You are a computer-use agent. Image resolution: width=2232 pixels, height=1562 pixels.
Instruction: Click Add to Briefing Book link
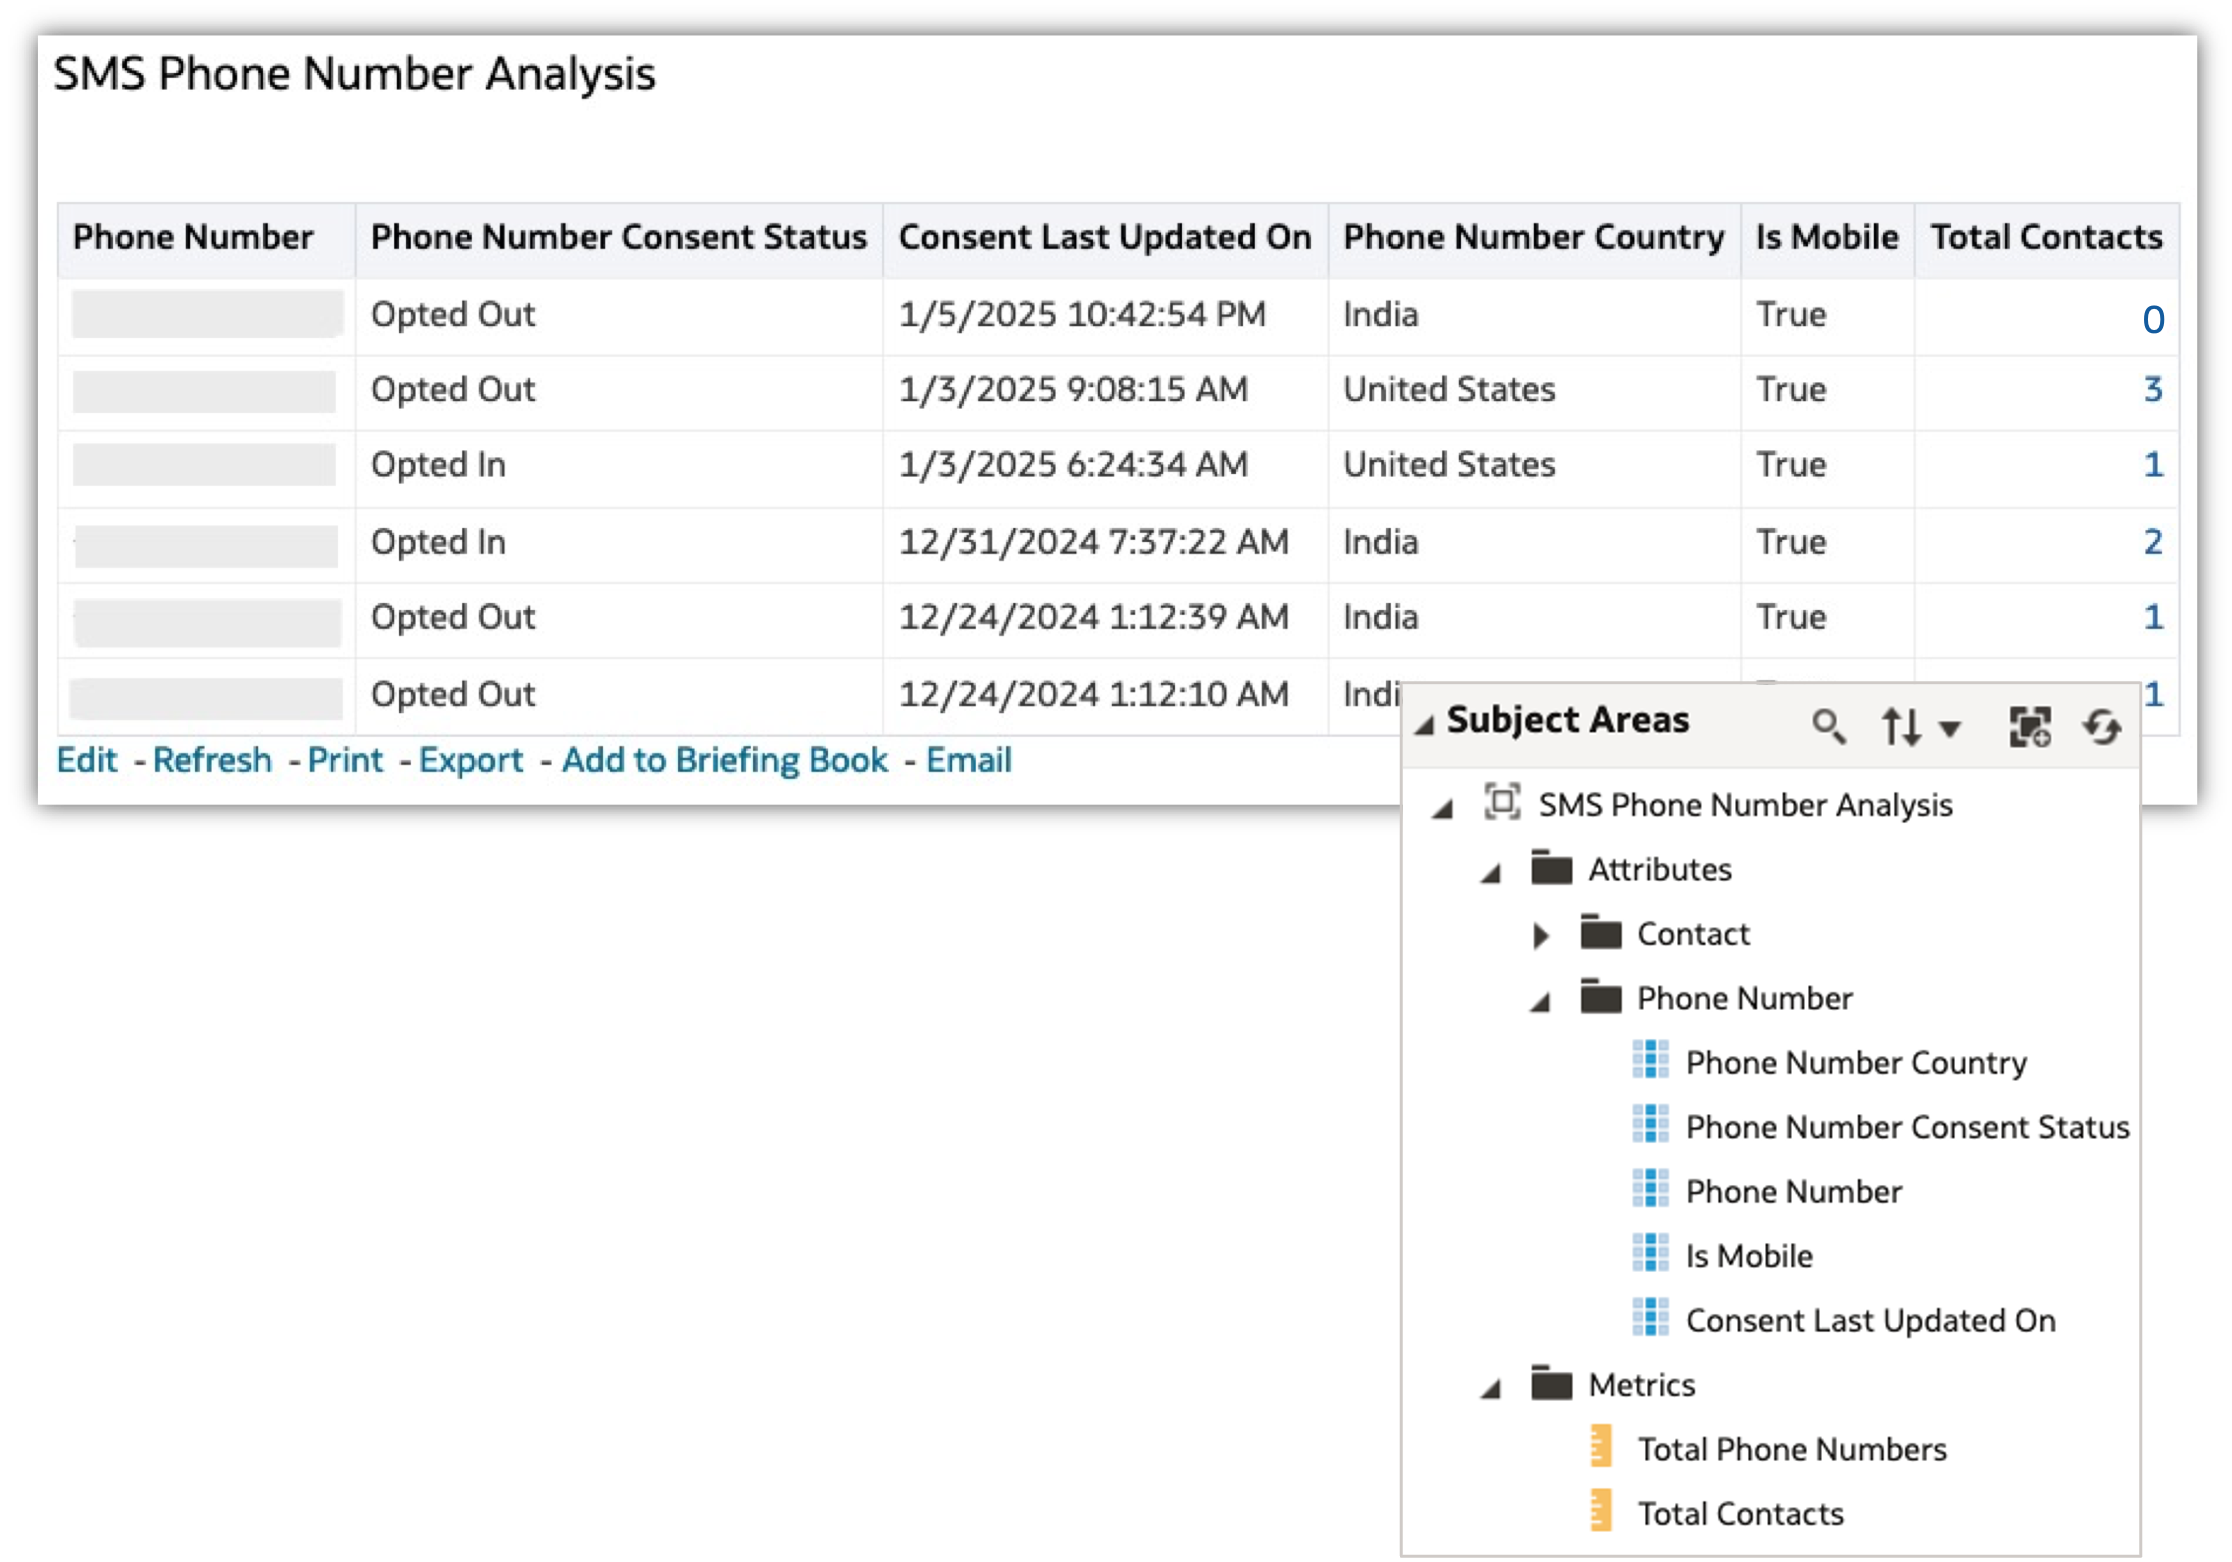click(x=724, y=760)
